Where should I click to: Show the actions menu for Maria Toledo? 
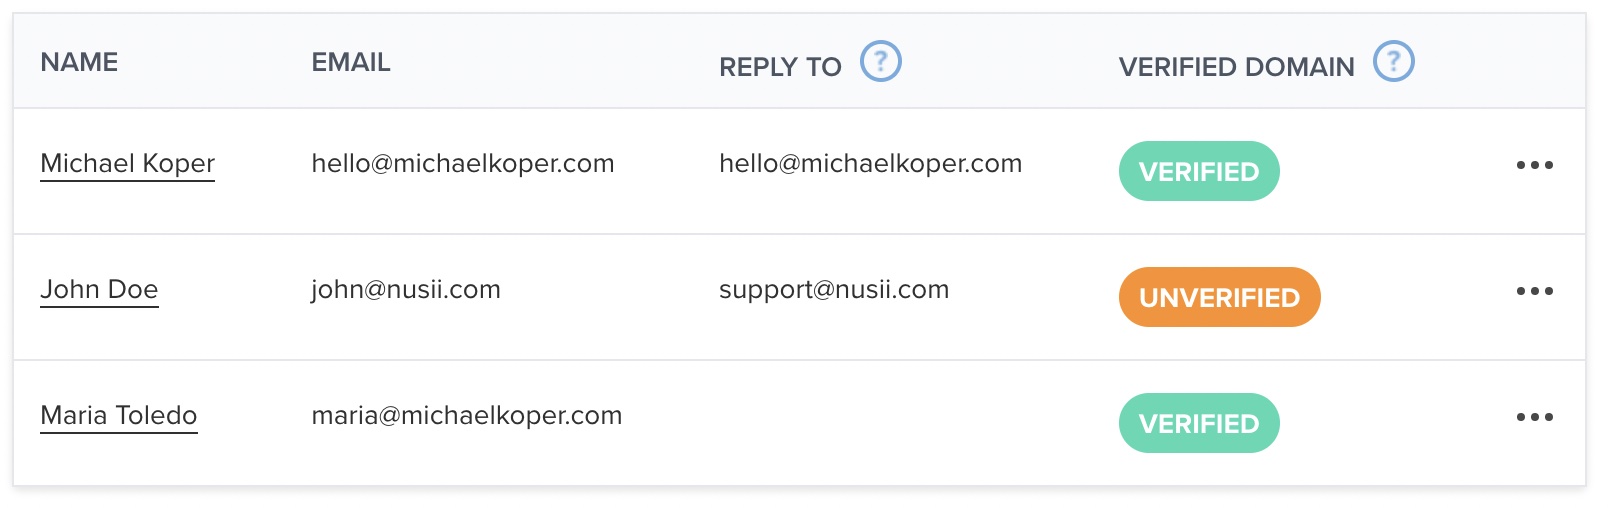click(1534, 417)
